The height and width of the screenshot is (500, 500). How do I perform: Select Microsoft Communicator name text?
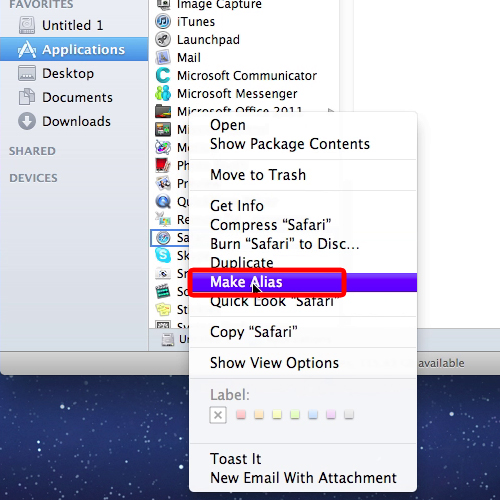(247, 76)
